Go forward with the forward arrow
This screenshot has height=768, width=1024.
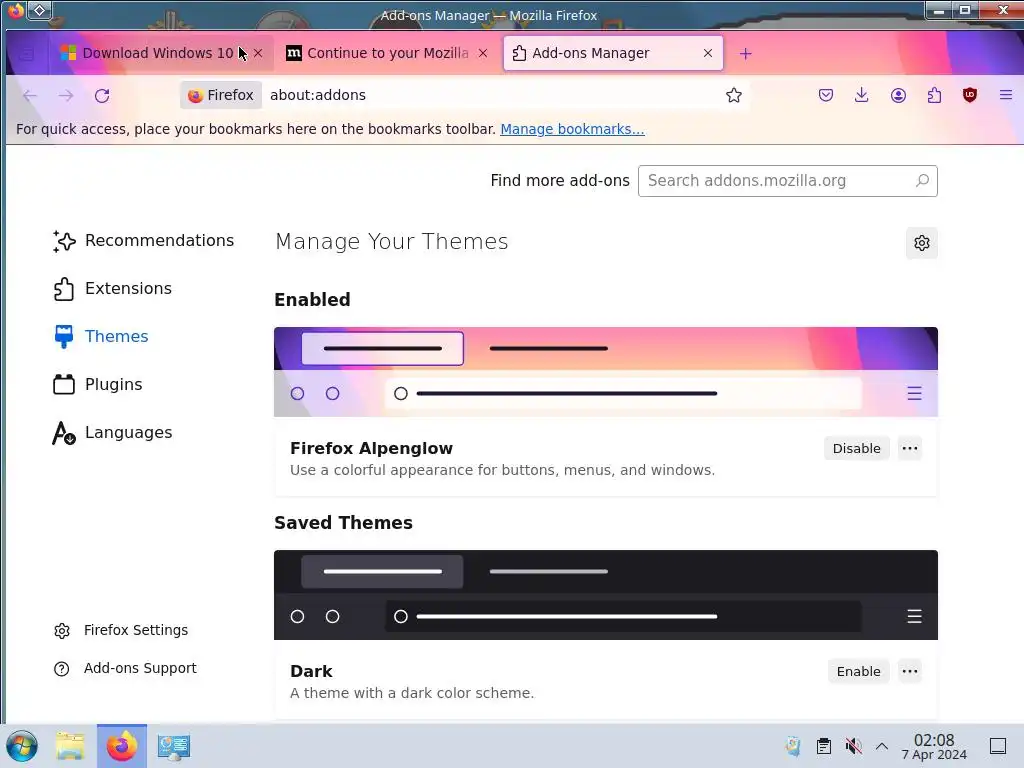point(66,96)
